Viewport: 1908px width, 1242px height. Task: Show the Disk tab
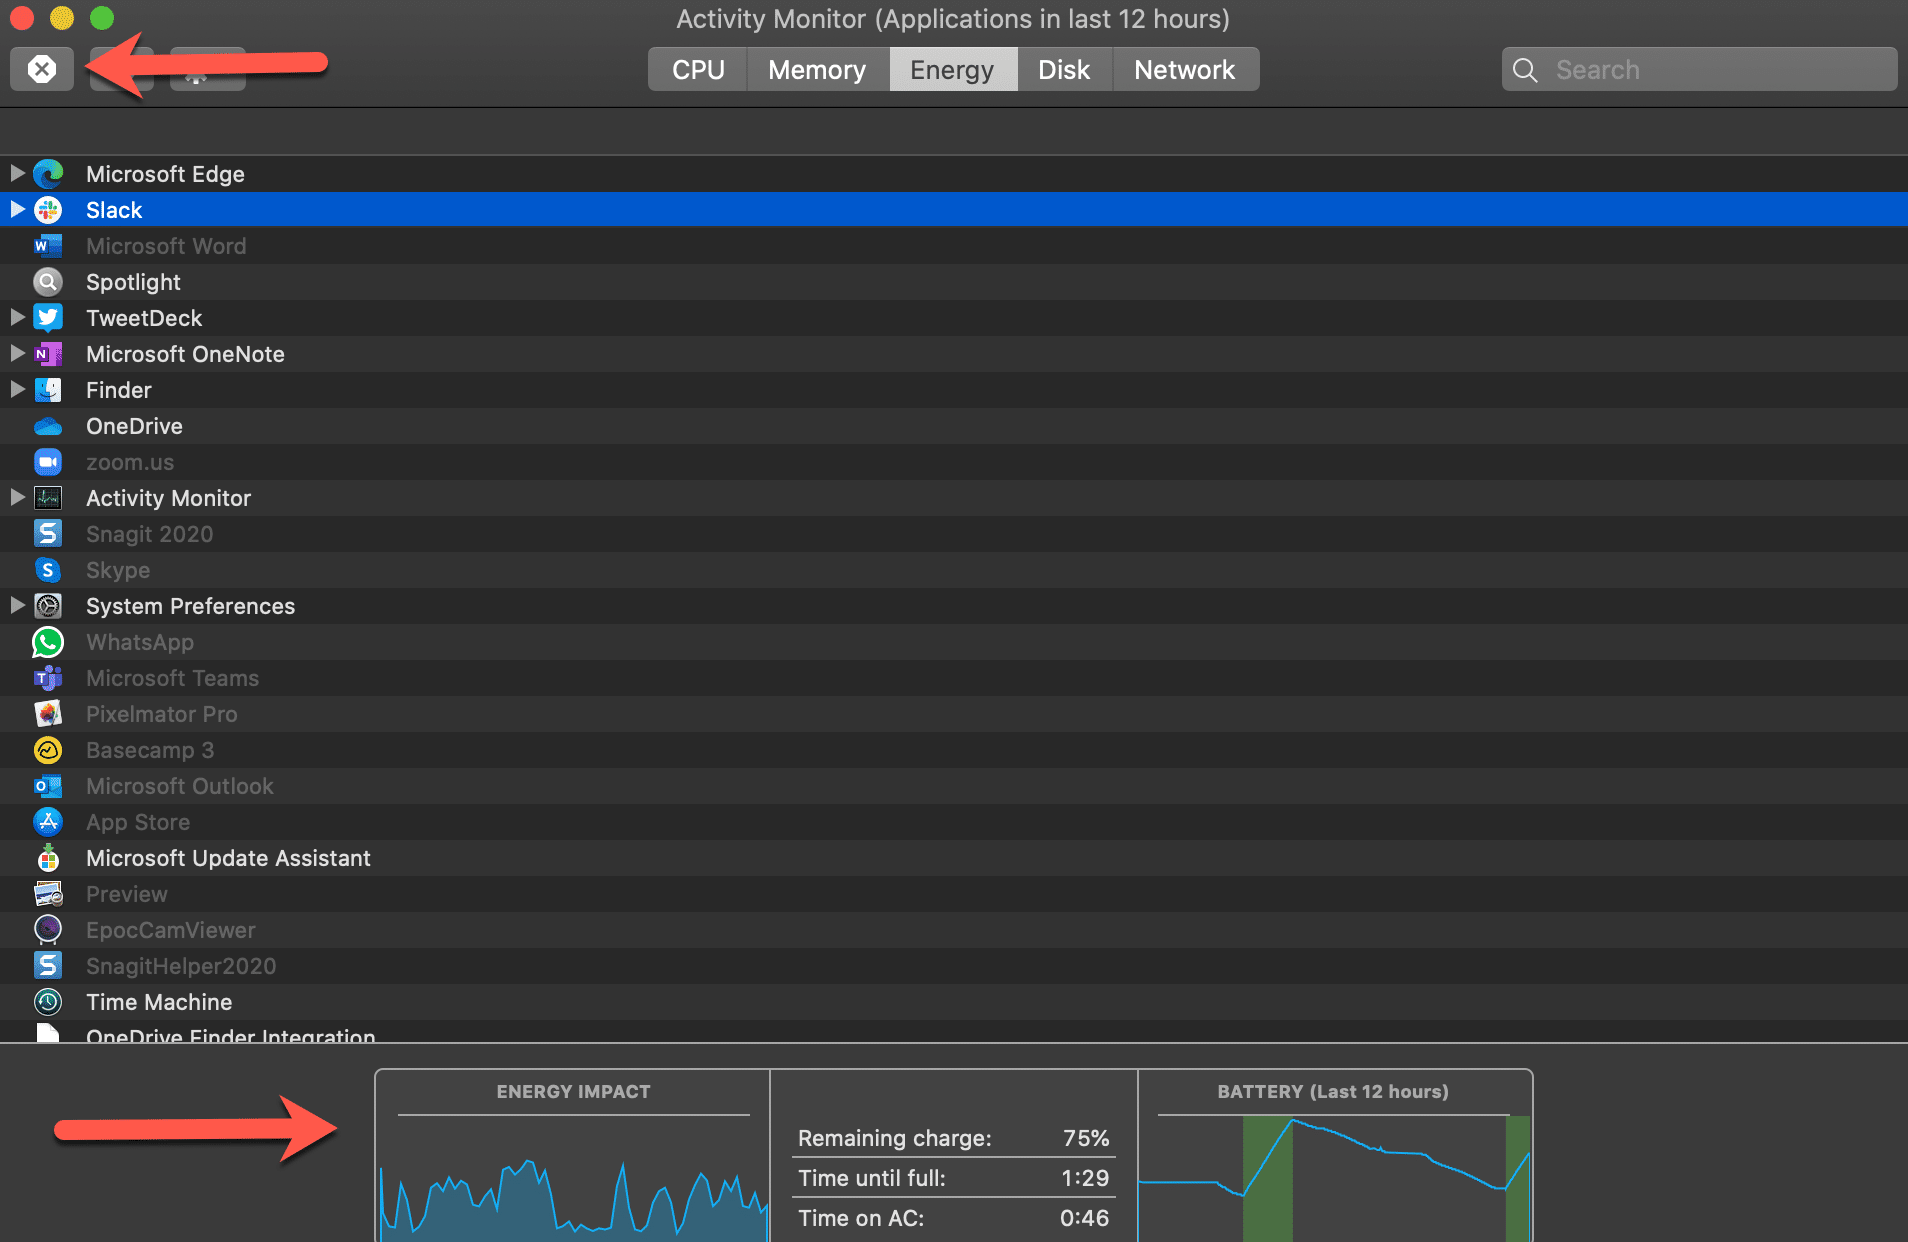(1064, 70)
